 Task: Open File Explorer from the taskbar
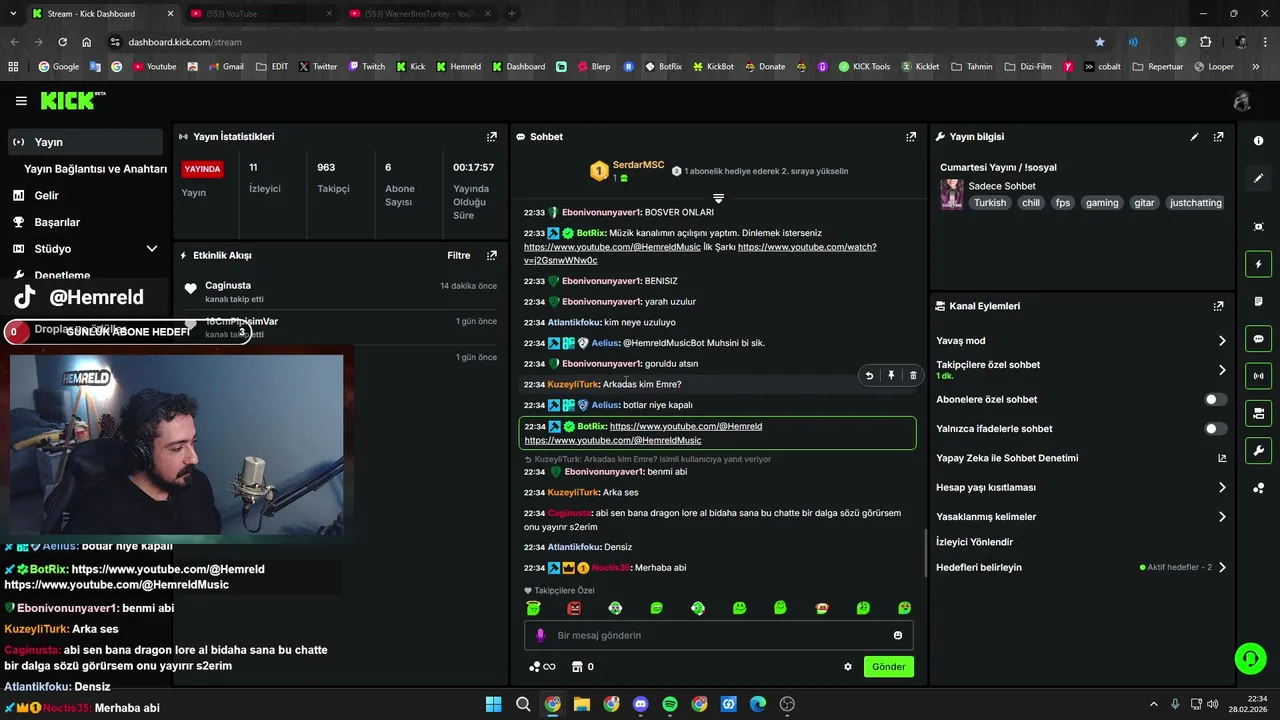click(x=582, y=704)
